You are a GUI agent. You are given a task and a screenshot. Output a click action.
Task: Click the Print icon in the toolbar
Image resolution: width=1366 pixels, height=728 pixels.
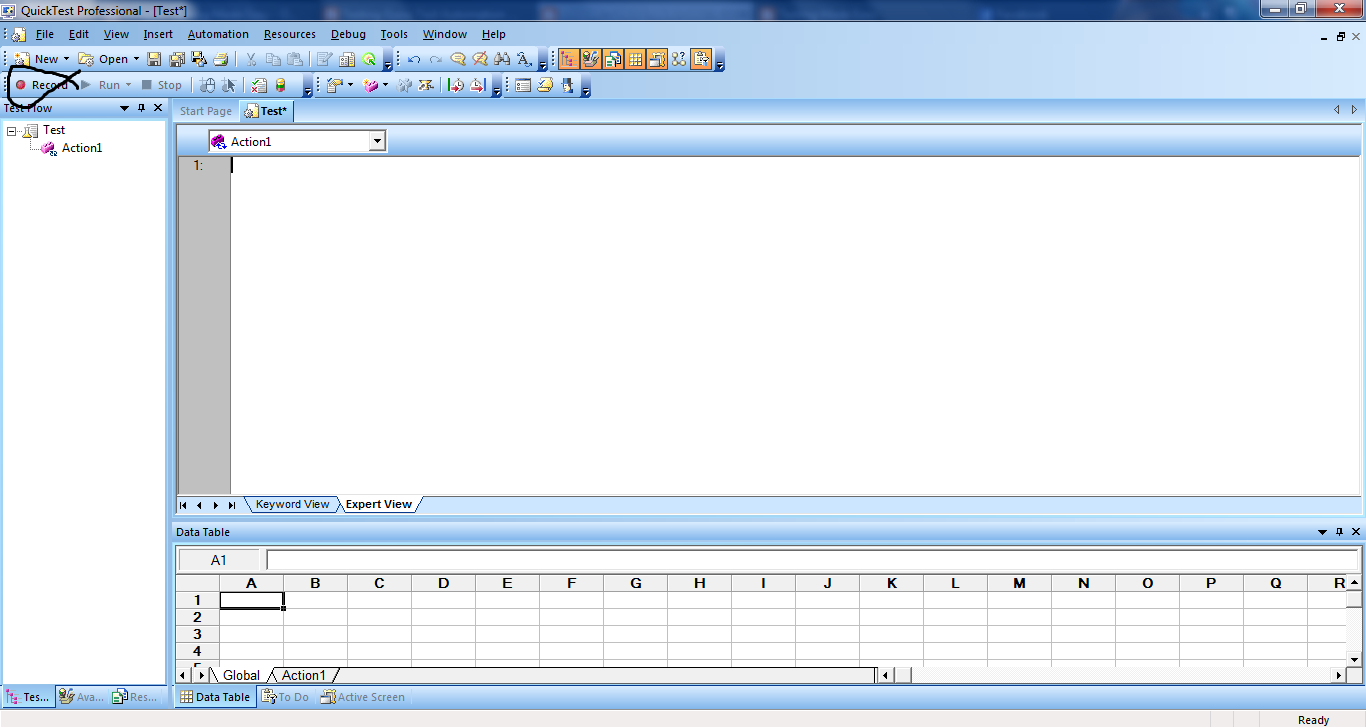pos(221,59)
